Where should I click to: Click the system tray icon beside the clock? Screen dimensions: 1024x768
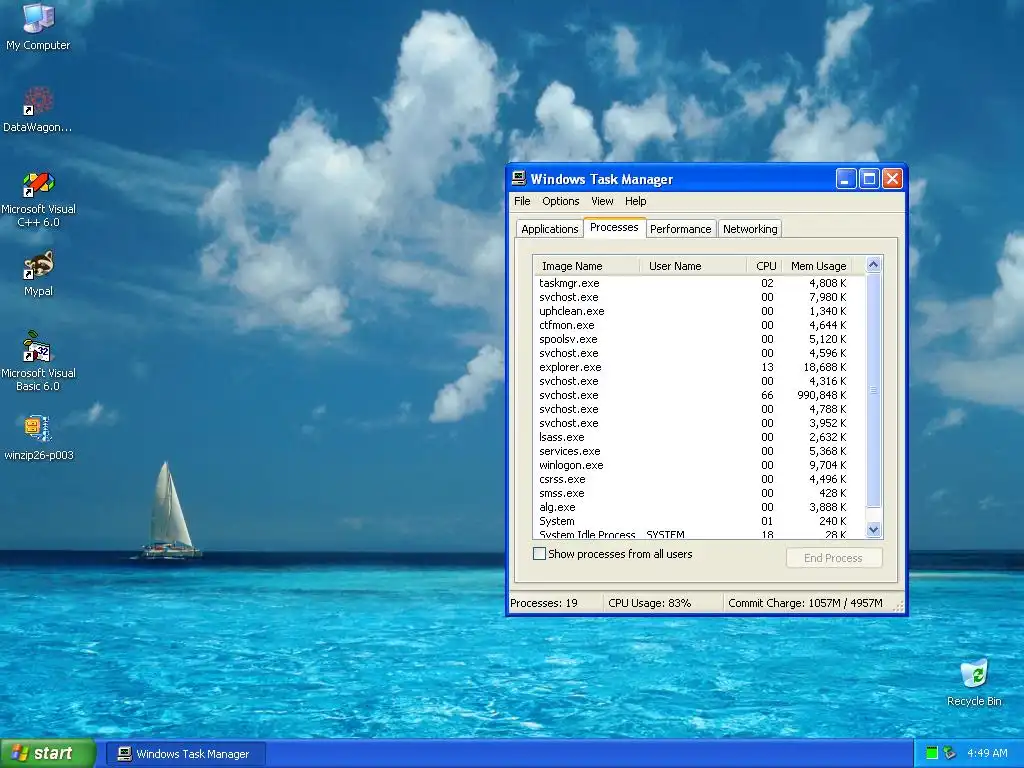coord(950,753)
